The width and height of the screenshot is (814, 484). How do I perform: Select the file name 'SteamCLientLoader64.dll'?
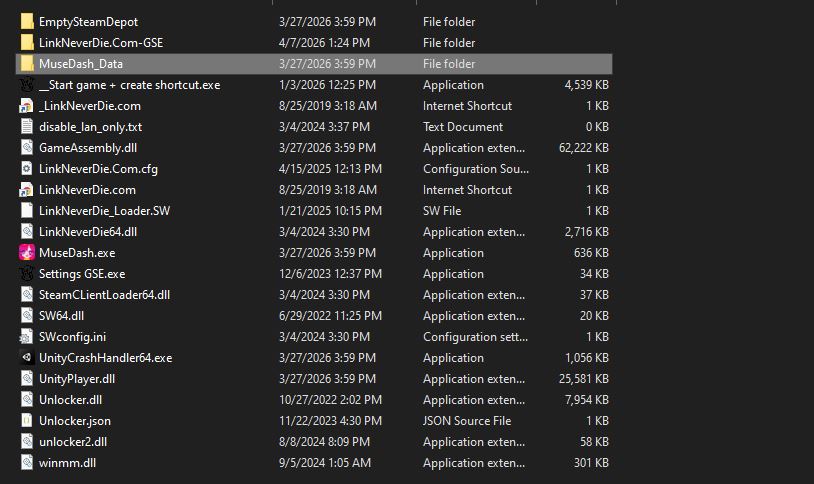pyautogui.click(x=104, y=295)
